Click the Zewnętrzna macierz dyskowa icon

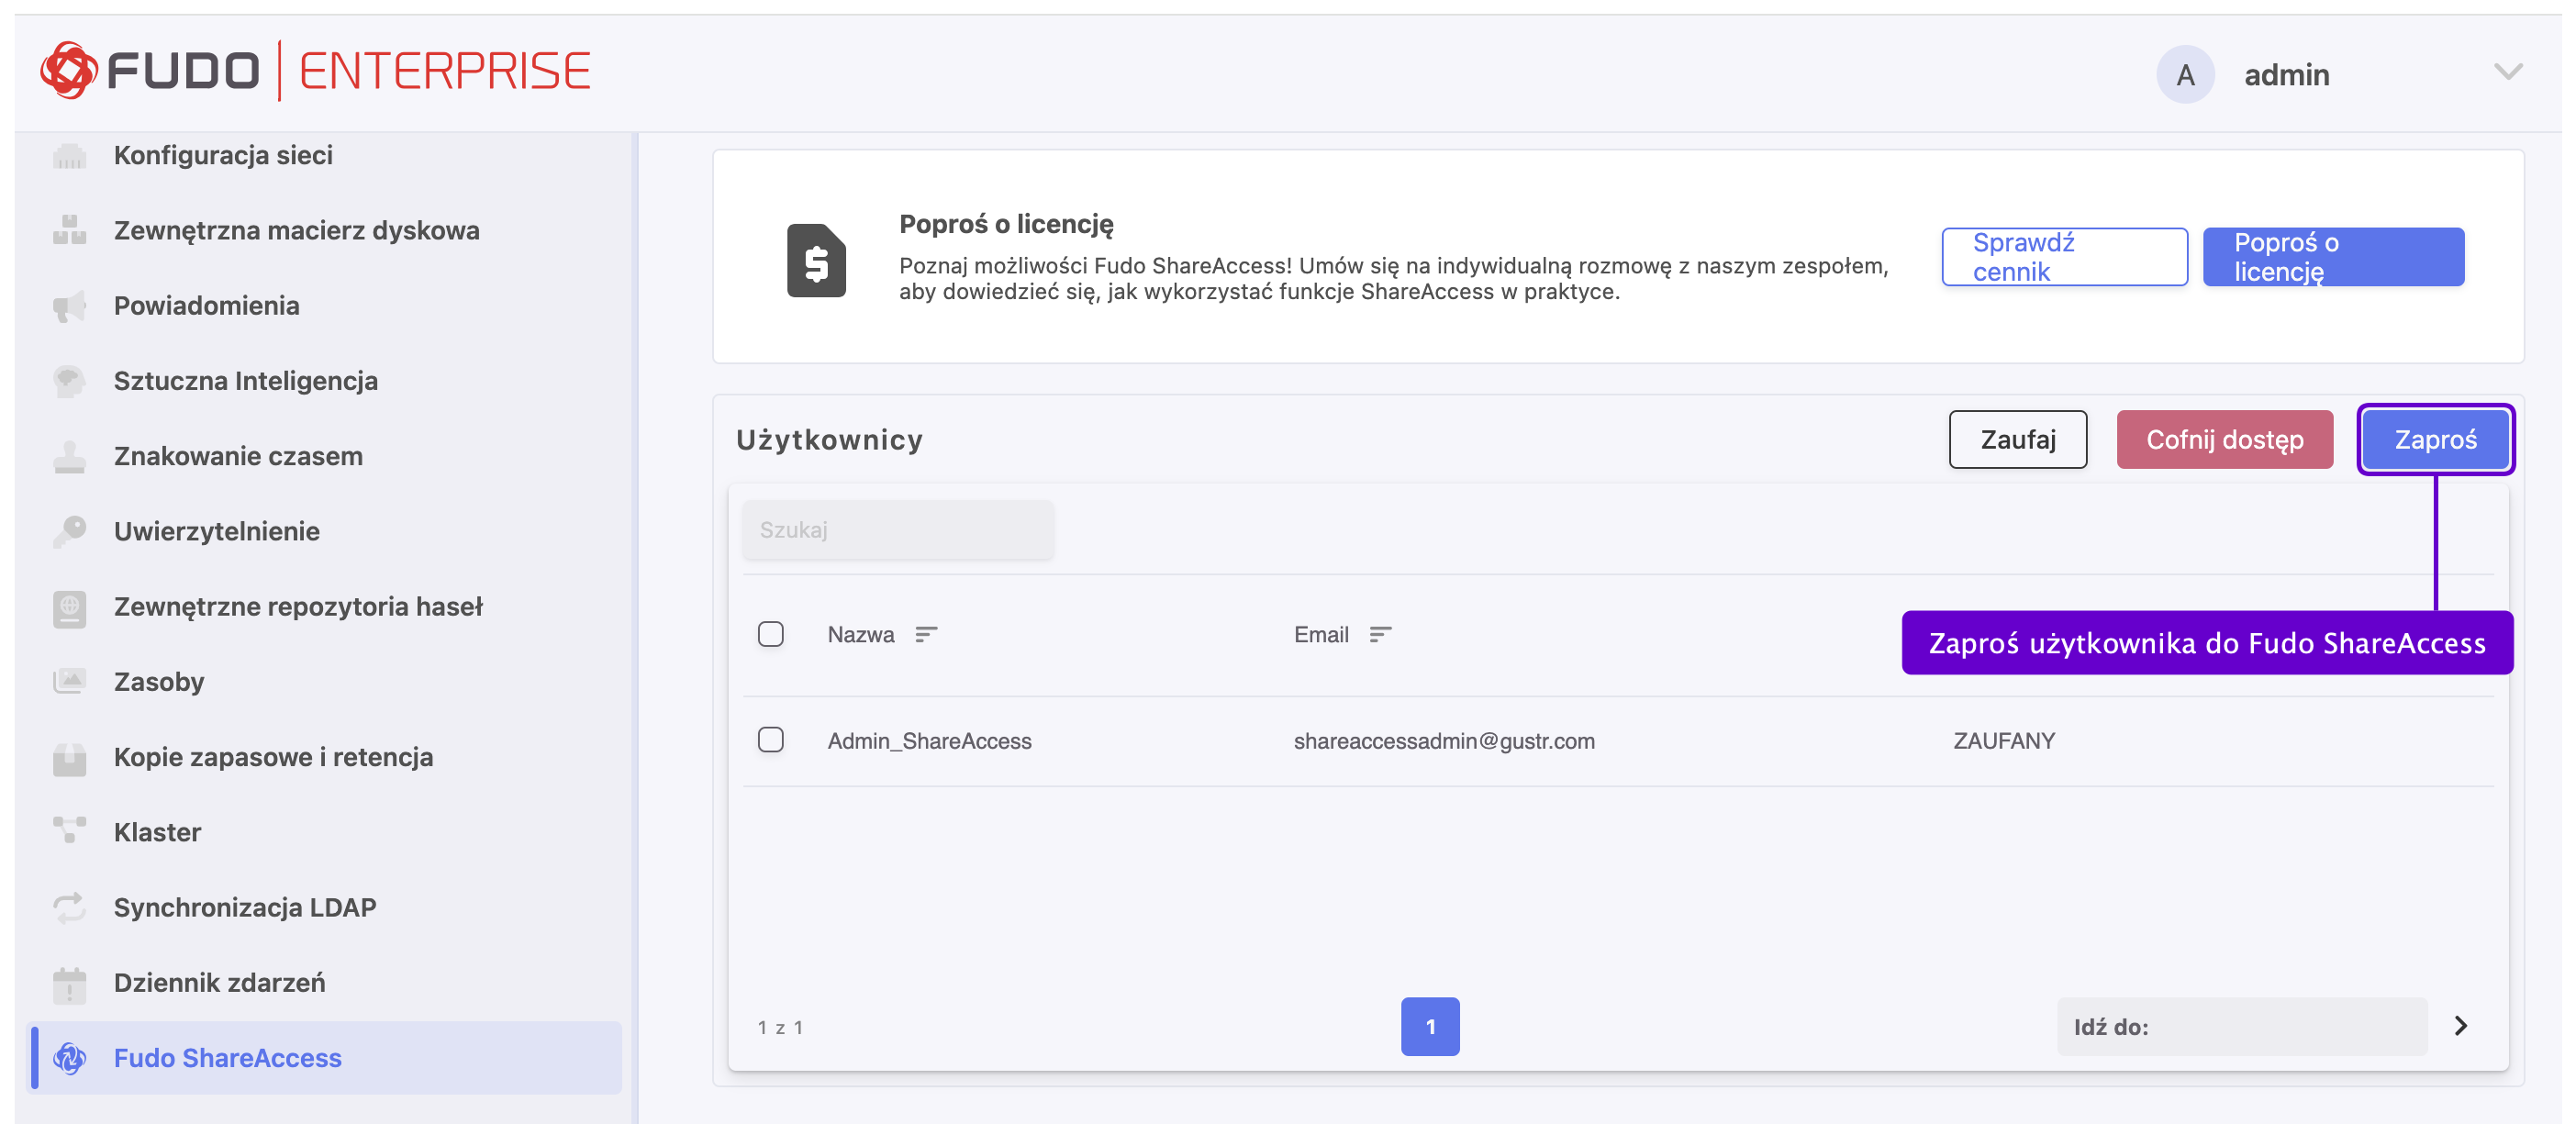69,230
